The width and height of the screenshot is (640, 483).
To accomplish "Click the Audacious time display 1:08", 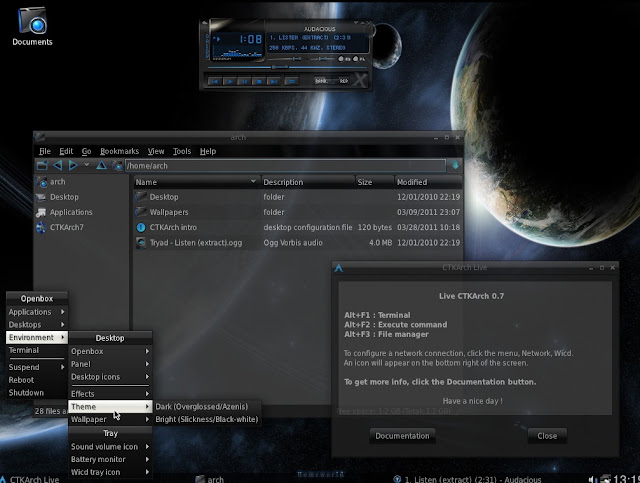I will [251, 39].
